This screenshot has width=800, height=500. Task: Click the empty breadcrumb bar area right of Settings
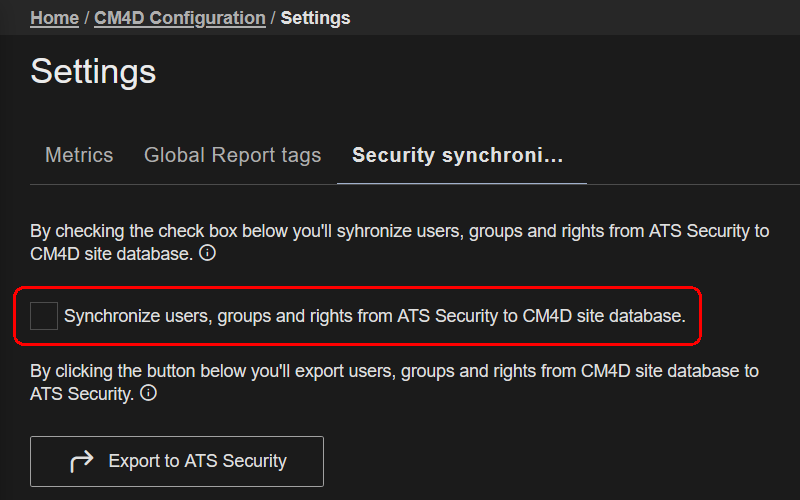click(580, 18)
